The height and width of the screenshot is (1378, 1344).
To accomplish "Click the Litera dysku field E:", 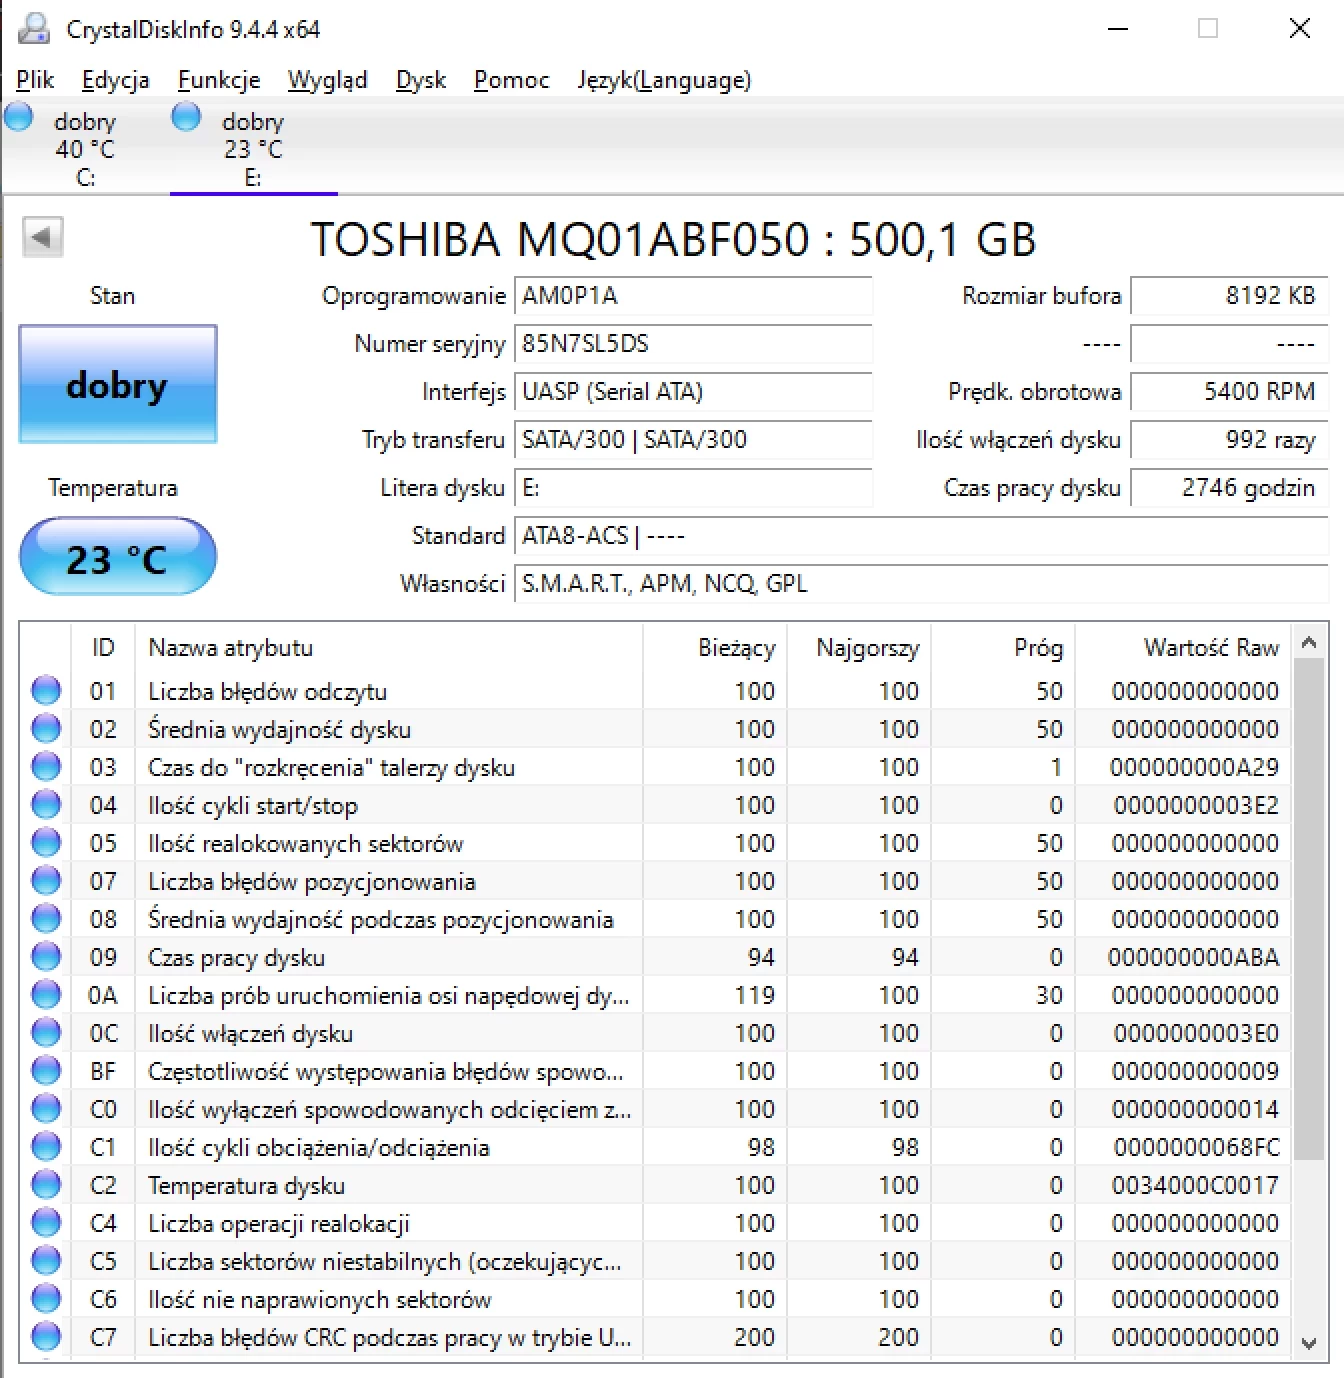I will click(x=693, y=488).
